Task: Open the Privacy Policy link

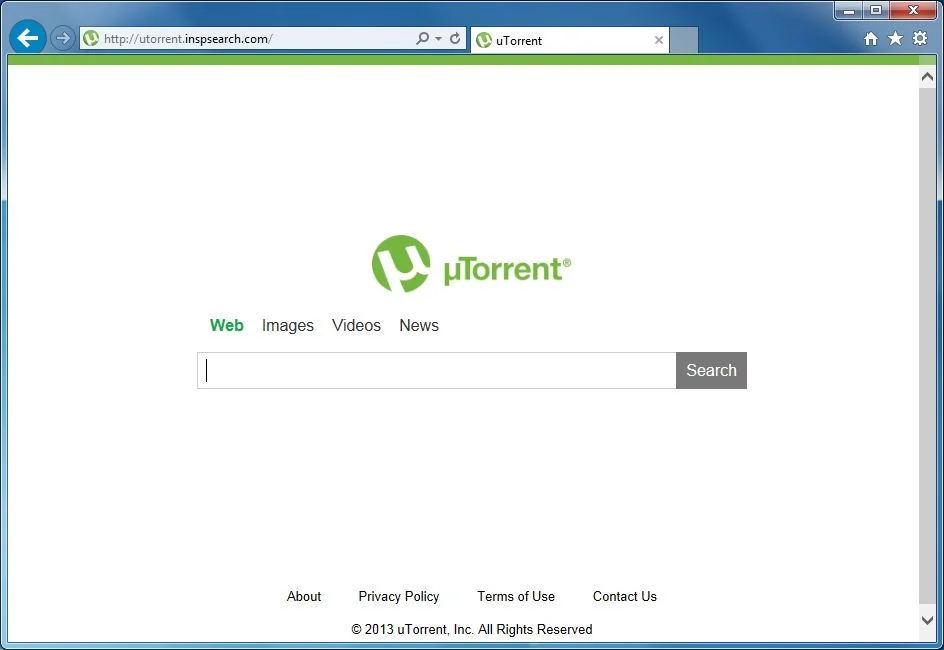Action: click(x=399, y=596)
